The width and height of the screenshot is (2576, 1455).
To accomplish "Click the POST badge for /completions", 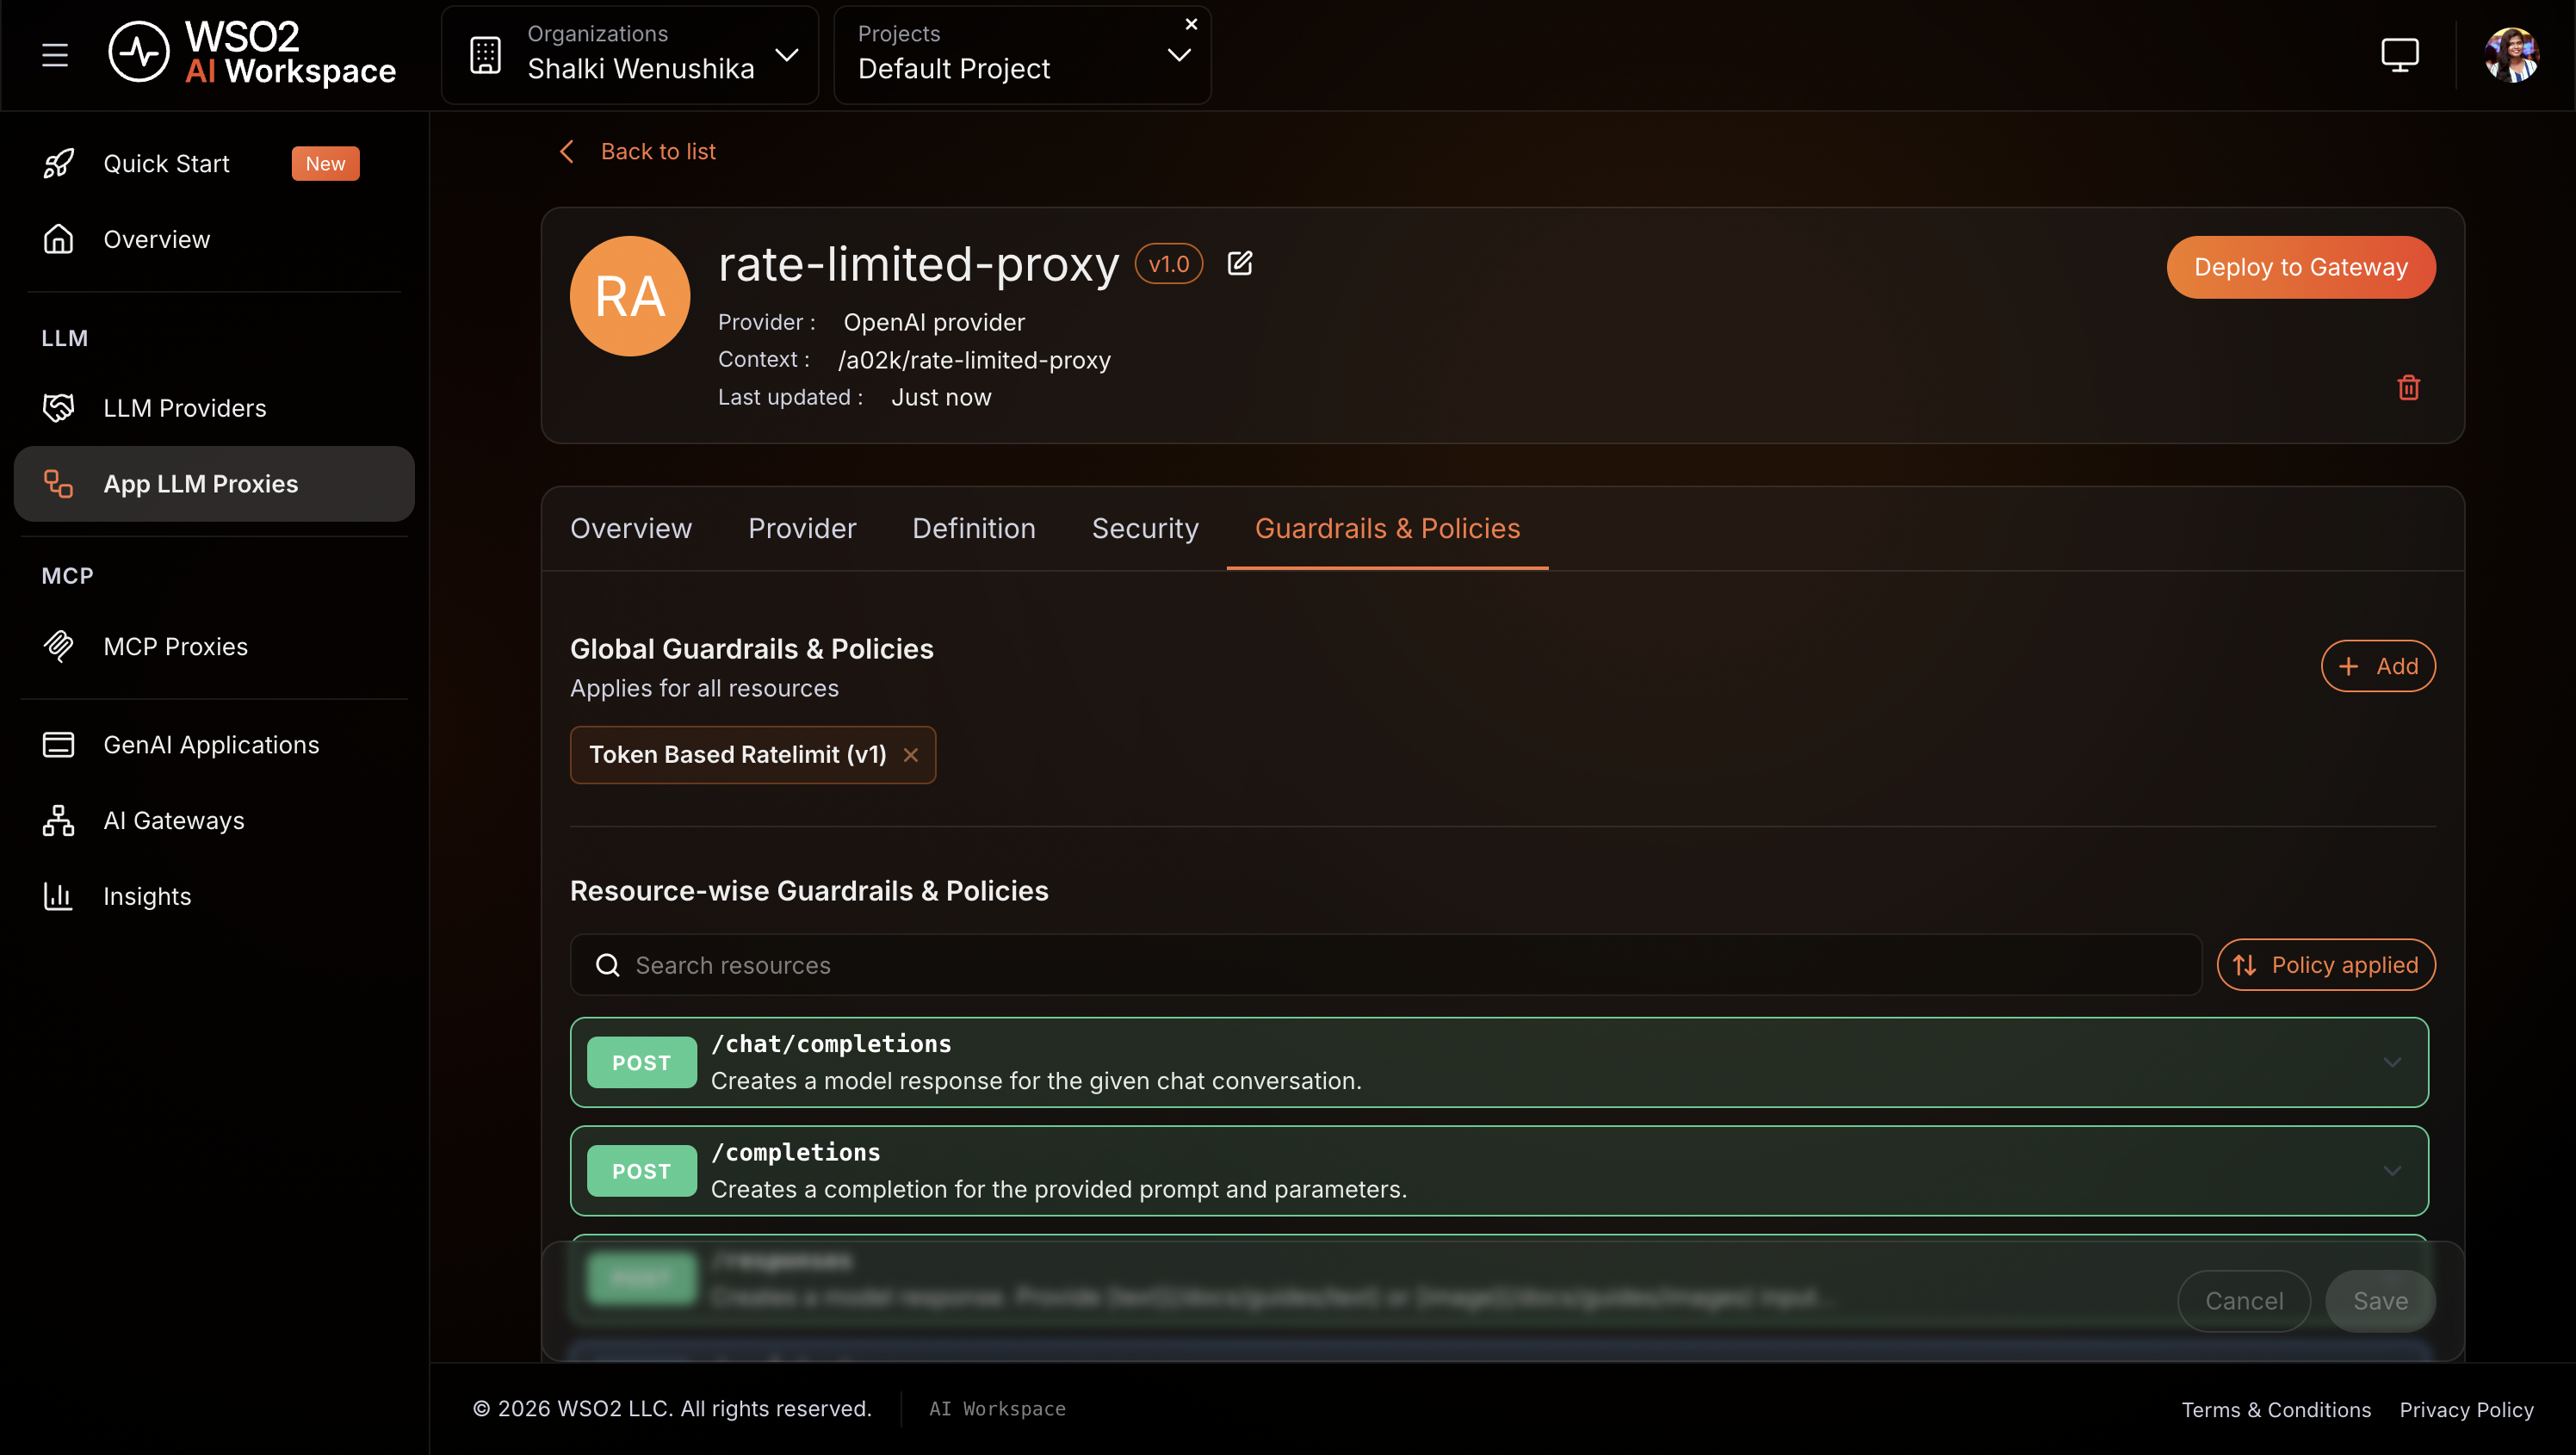I will [642, 1171].
